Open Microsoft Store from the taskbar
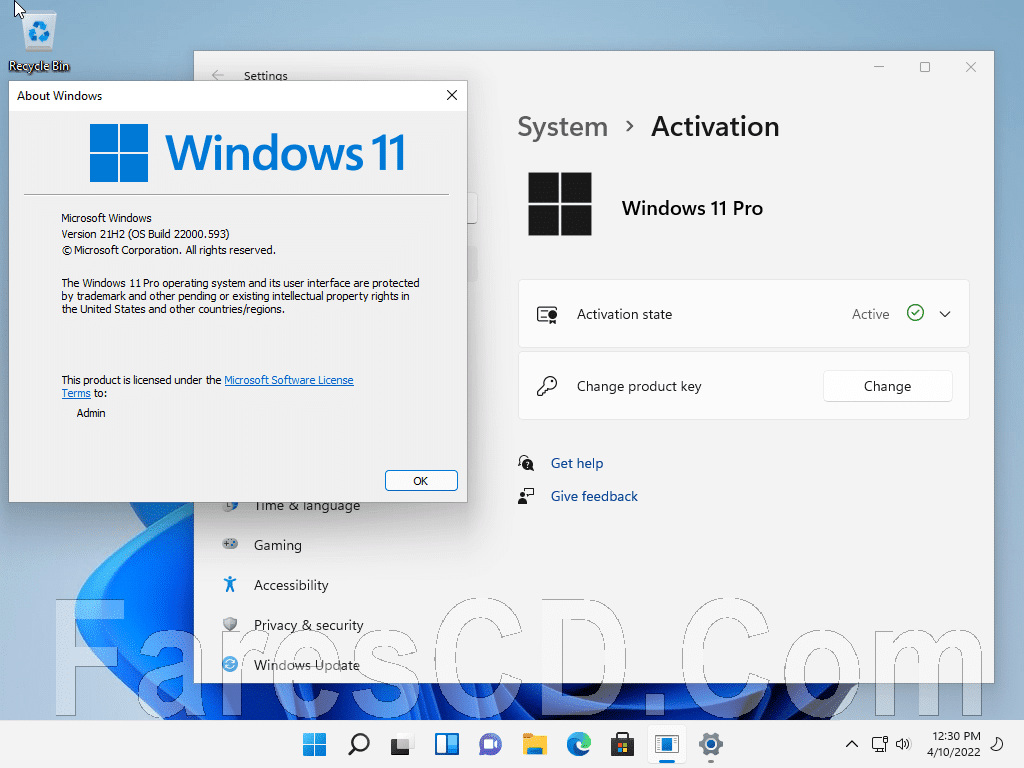This screenshot has width=1024, height=768. [x=622, y=744]
